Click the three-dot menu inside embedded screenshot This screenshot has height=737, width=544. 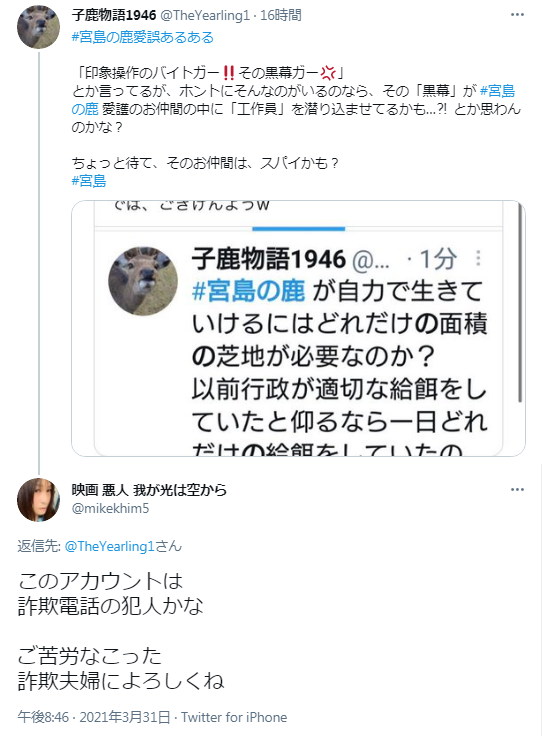pyautogui.click(x=478, y=258)
